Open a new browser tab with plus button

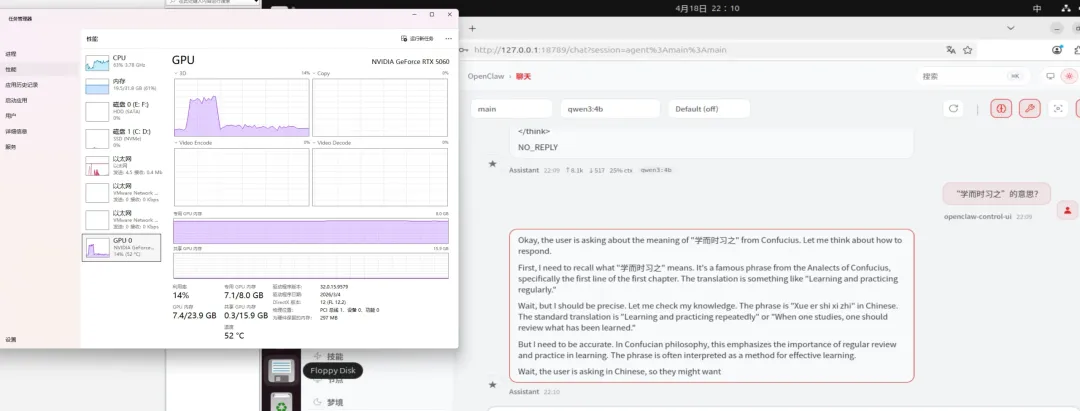pyautogui.click(x=472, y=28)
